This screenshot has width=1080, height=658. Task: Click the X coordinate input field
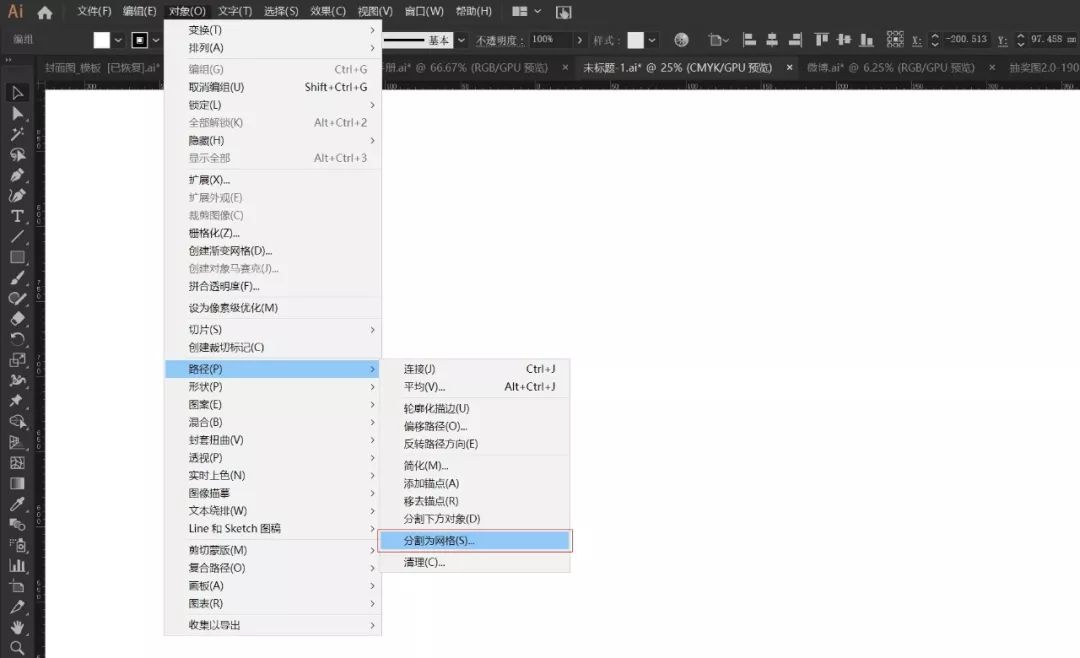pyautogui.click(x=965, y=40)
